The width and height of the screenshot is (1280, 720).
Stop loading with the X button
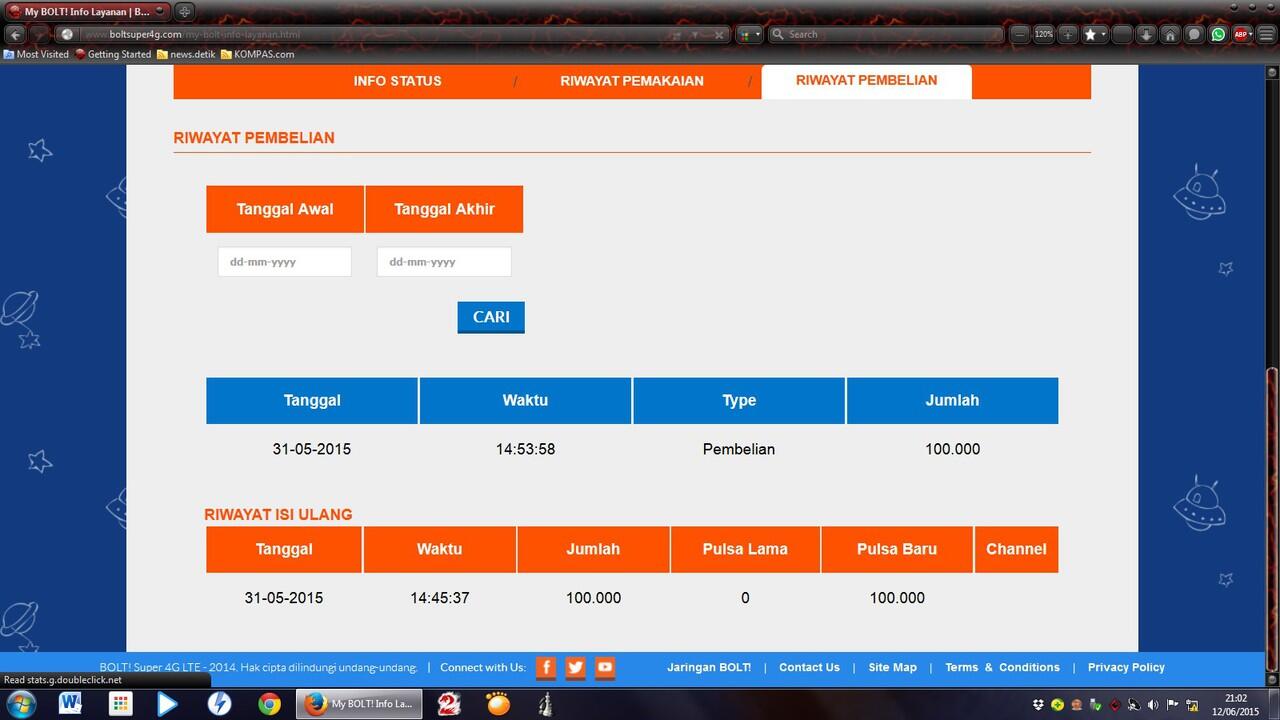(719, 34)
